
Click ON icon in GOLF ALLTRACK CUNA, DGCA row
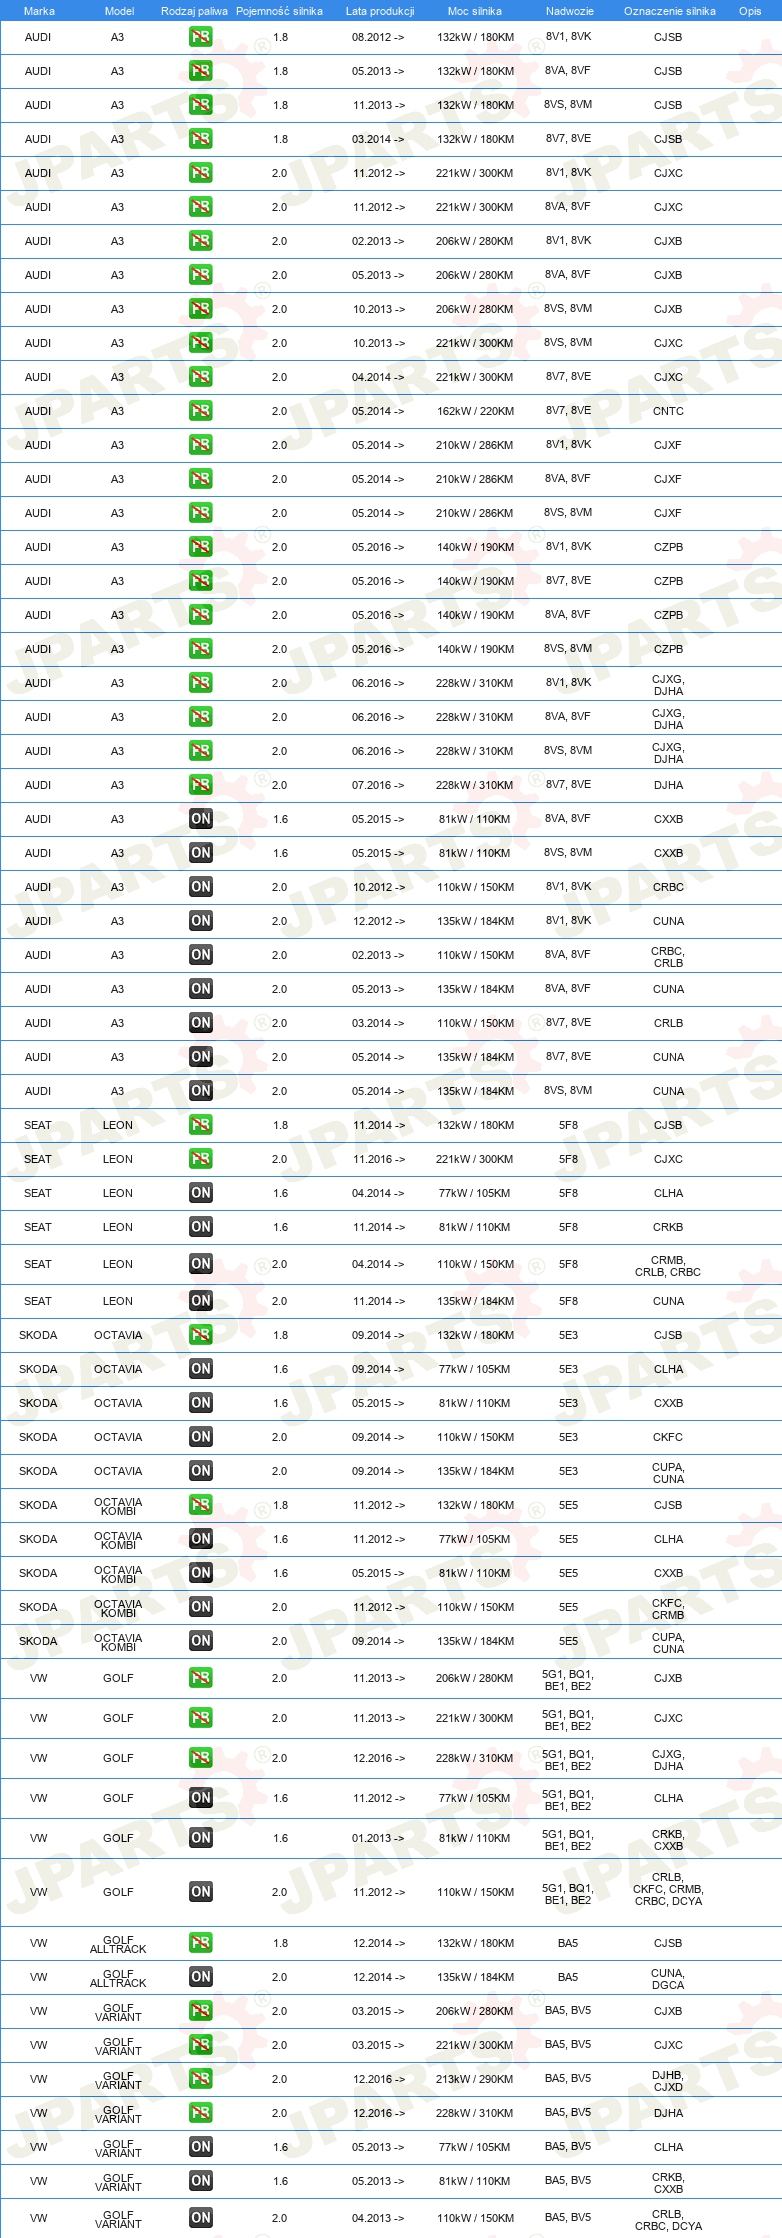coord(200,1977)
